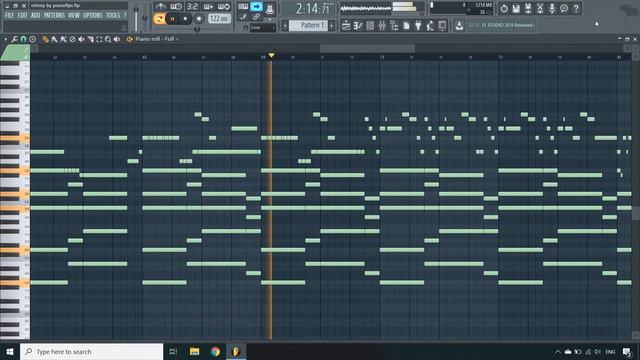This screenshot has width=640, height=360.
Task: Click the Type here to search box
Action: pos(91,351)
